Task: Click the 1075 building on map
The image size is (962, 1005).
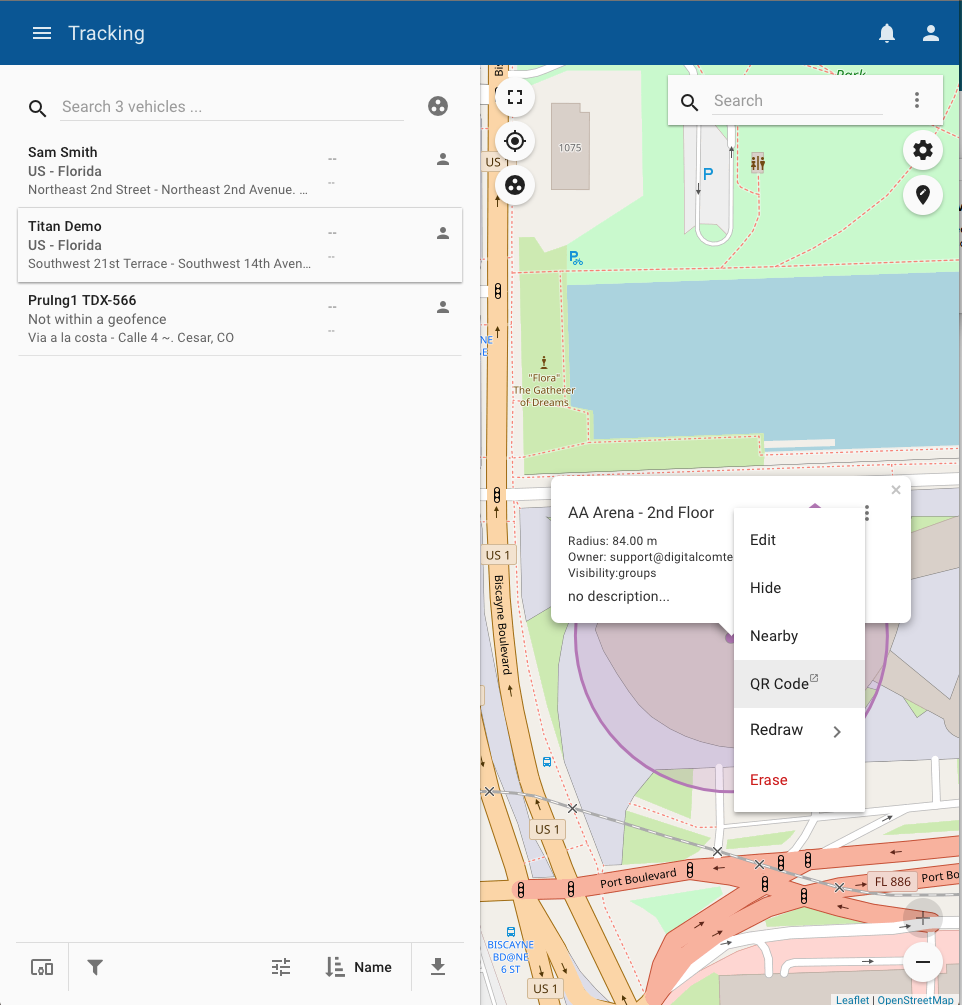Action: (570, 147)
